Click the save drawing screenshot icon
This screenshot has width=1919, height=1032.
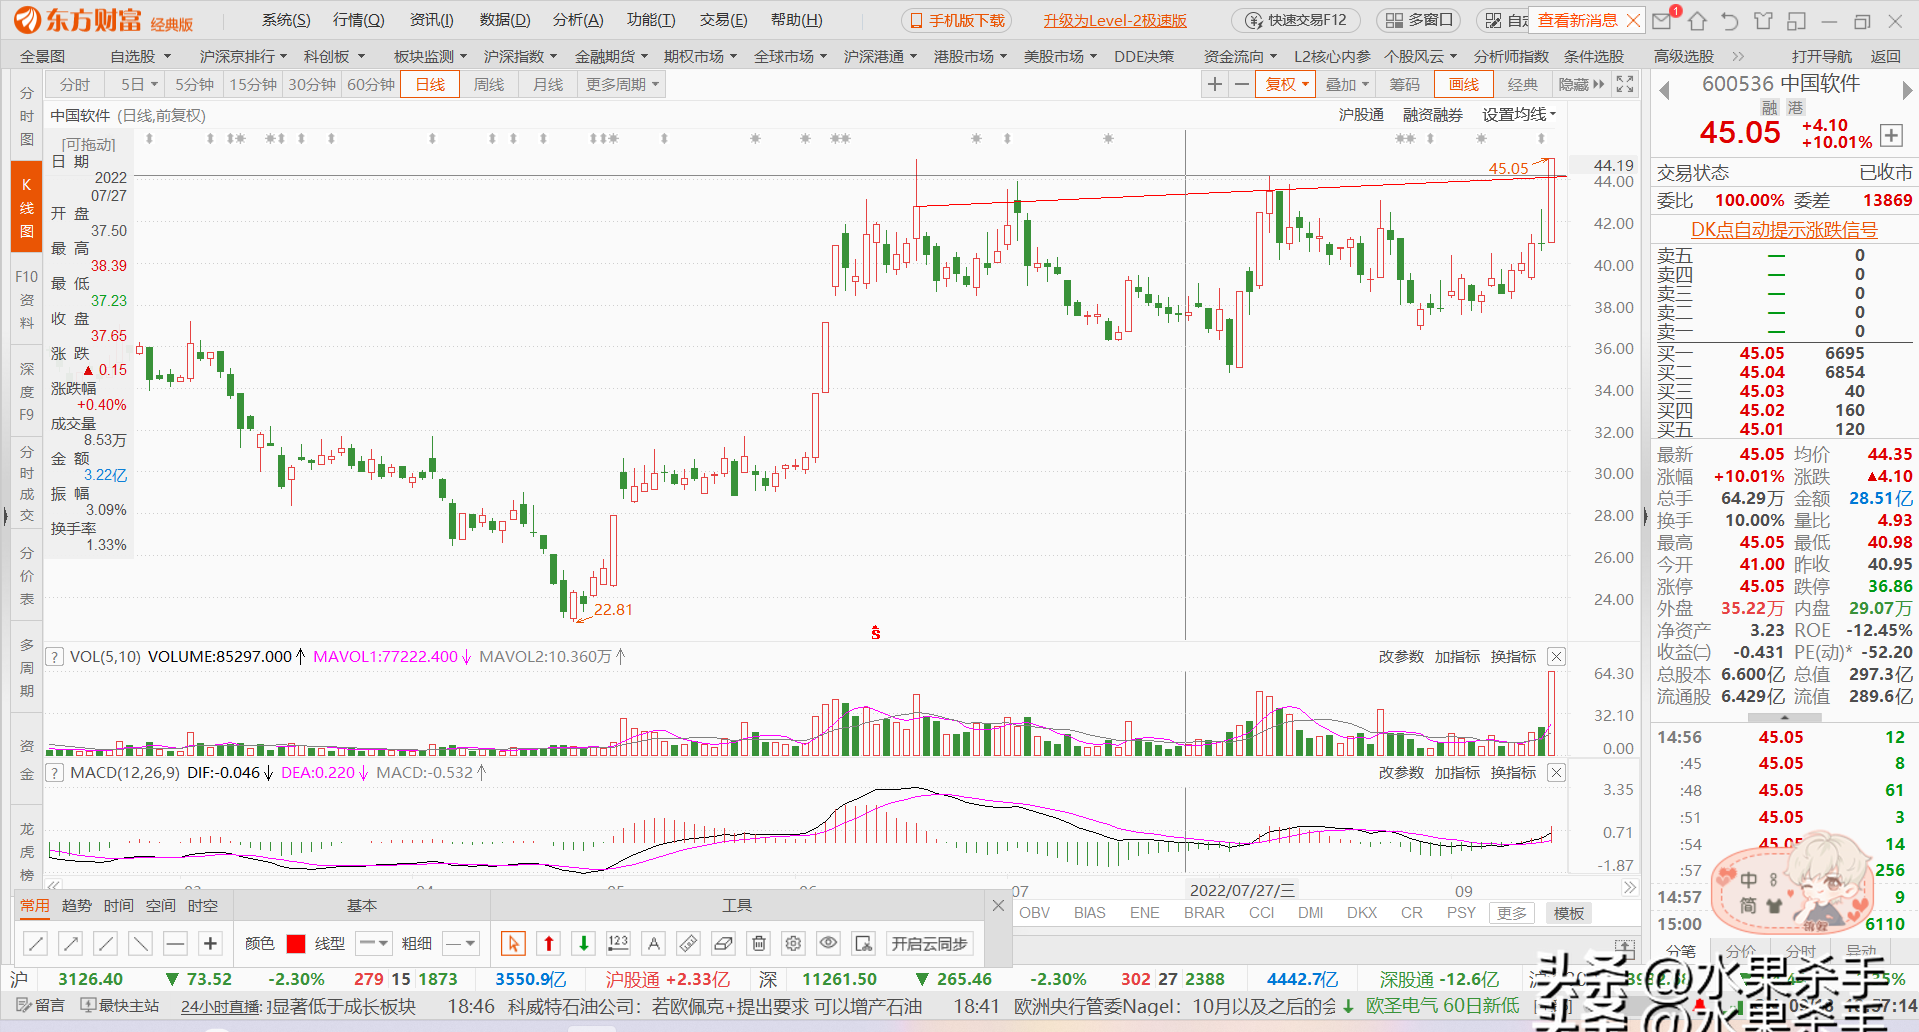[x=864, y=943]
